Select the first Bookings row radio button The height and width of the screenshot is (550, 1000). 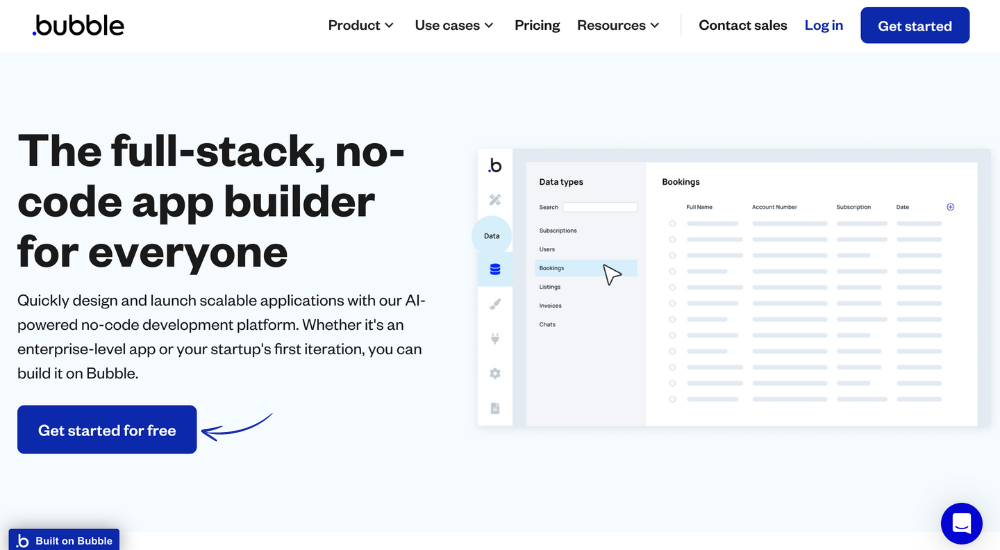point(672,223)
